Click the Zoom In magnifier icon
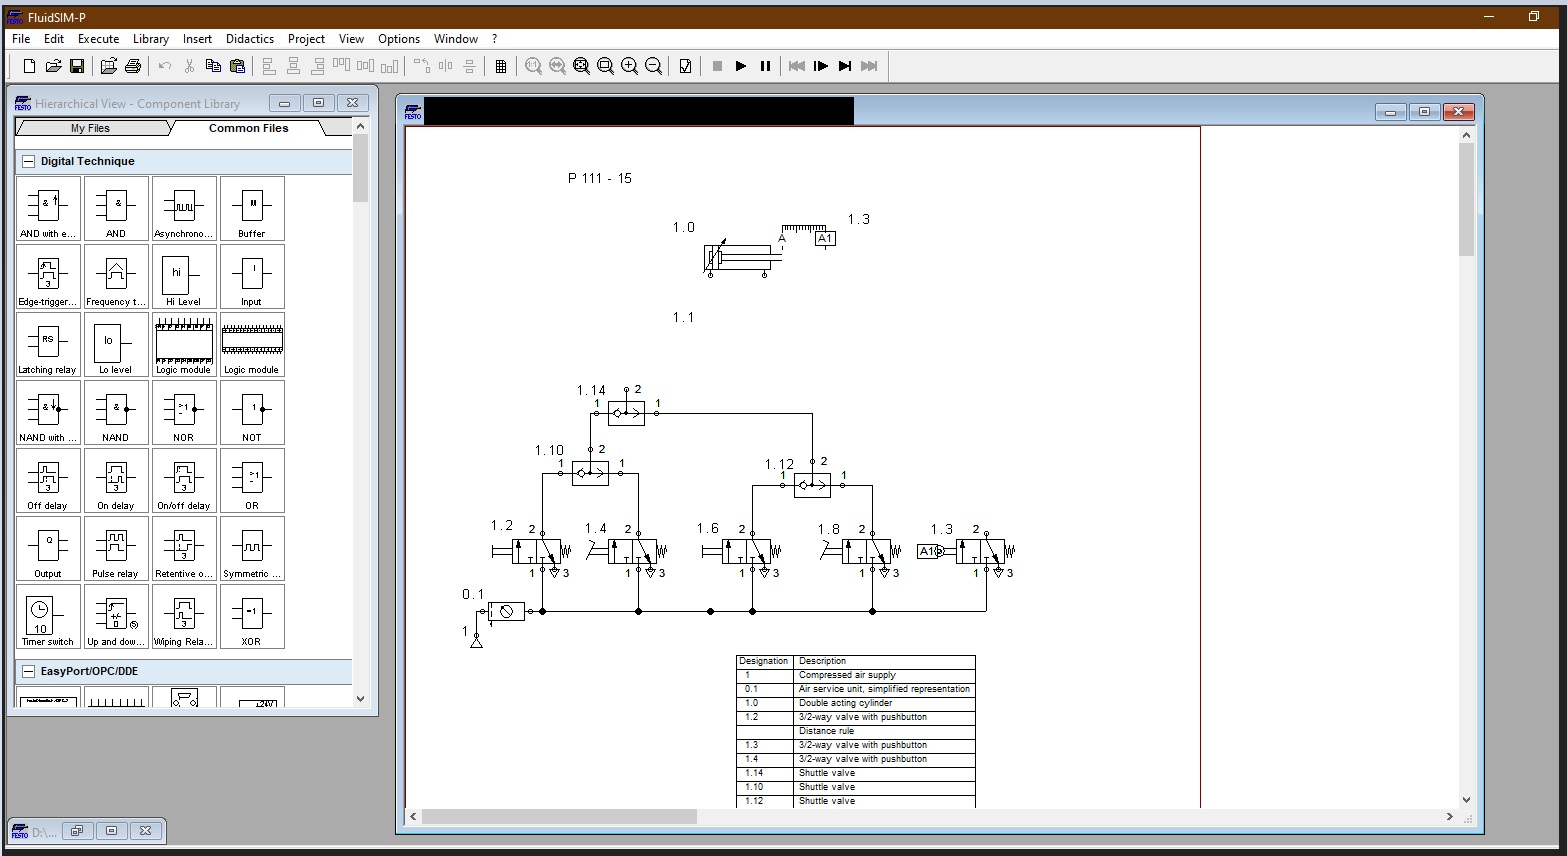Image resolution: width=1567 pixels, height=856 pixels. pos(629,66)
